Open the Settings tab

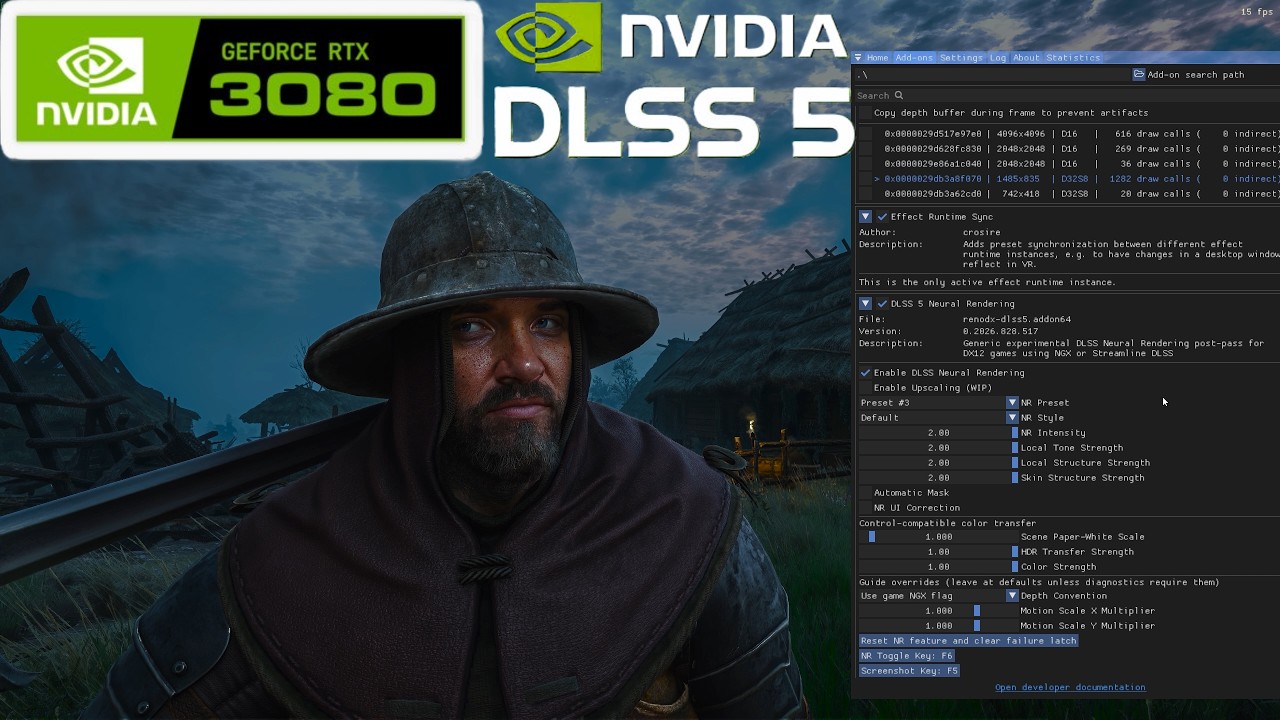pos(961,58)
